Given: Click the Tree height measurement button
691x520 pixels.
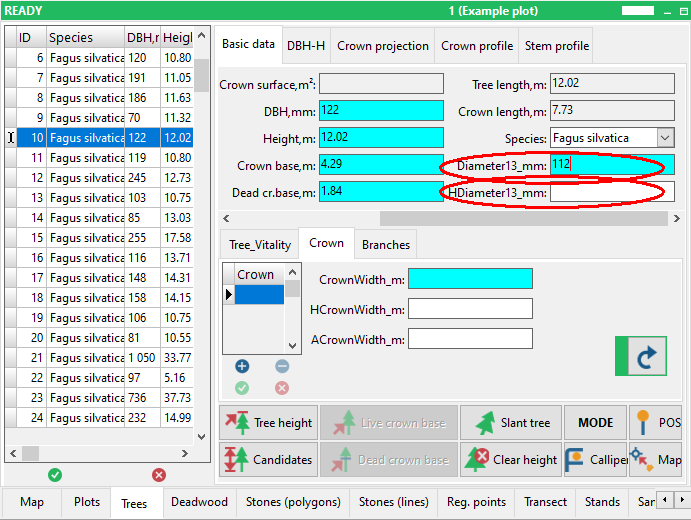Looking at the screenshot, I should (268, 423).
